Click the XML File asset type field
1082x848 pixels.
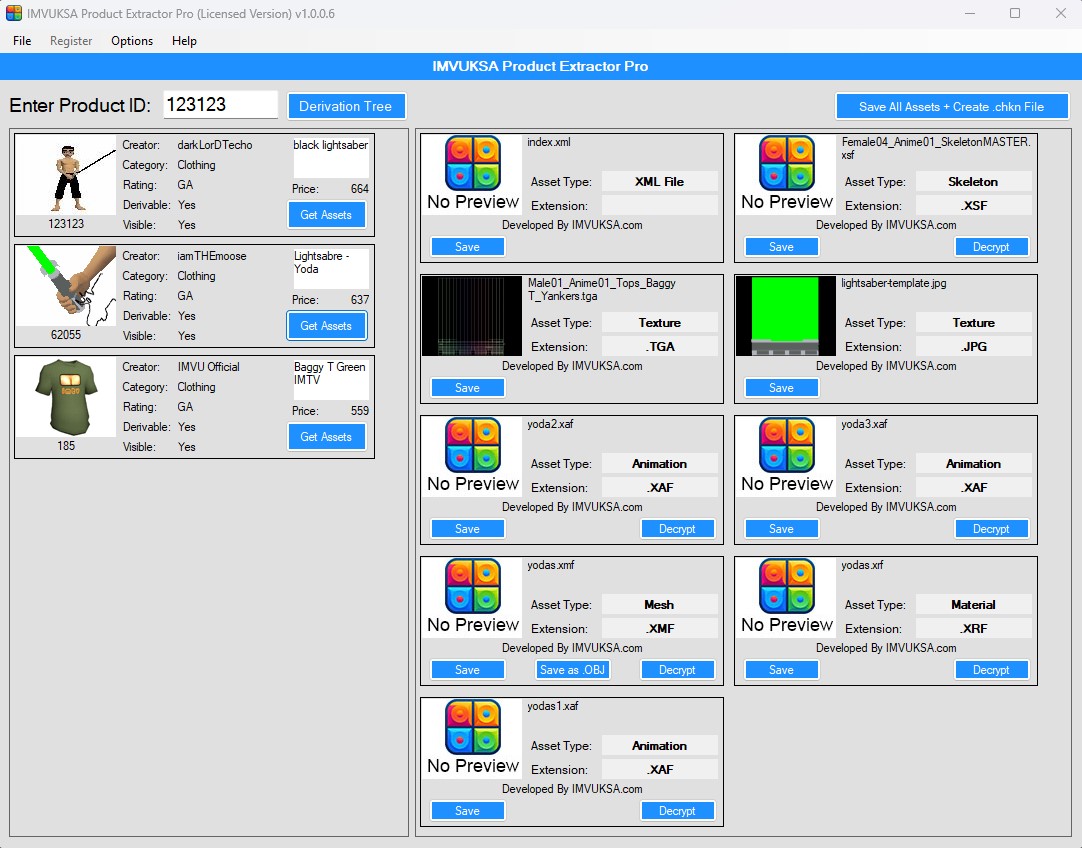[x=659, y=182]
